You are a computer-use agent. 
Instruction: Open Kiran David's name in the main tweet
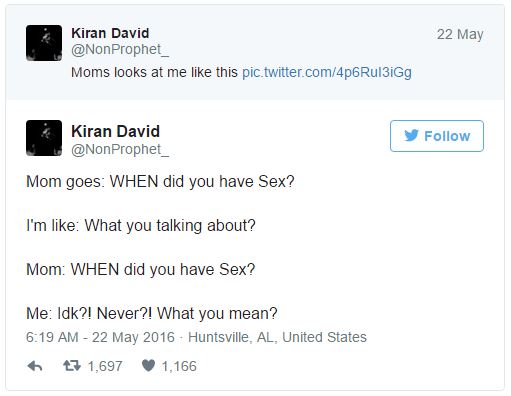tap(115, 131)
